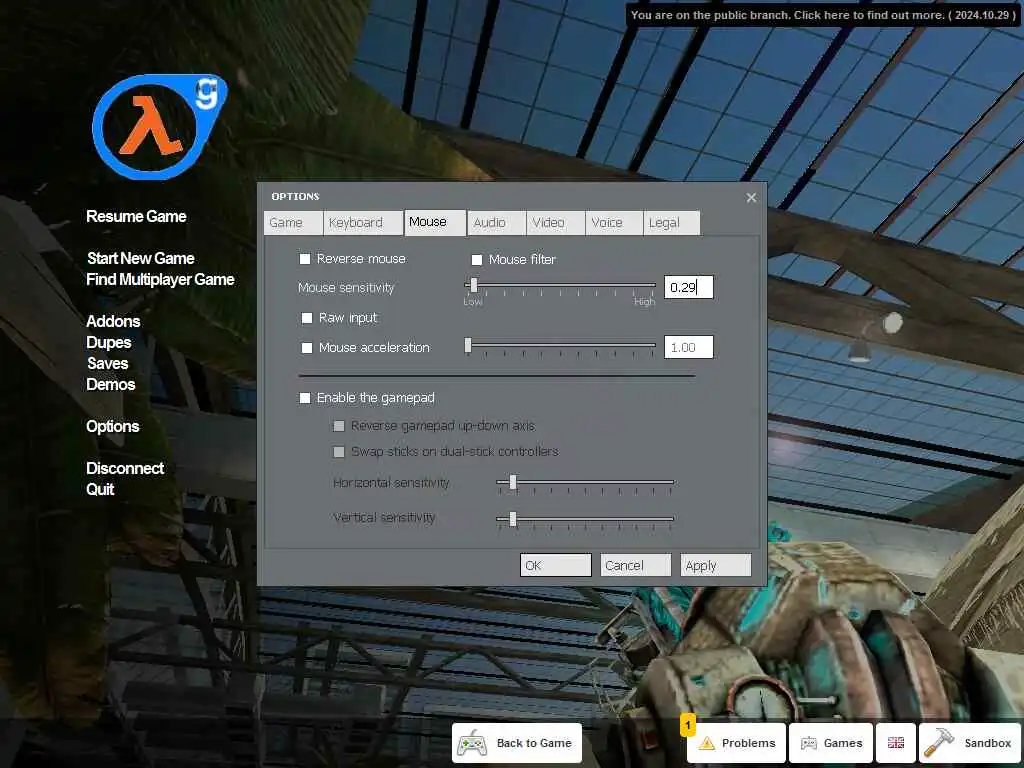Open the Saves menu entry
Image resolution: width=1024 pixels, height=768 pixels.
point(108,363)
